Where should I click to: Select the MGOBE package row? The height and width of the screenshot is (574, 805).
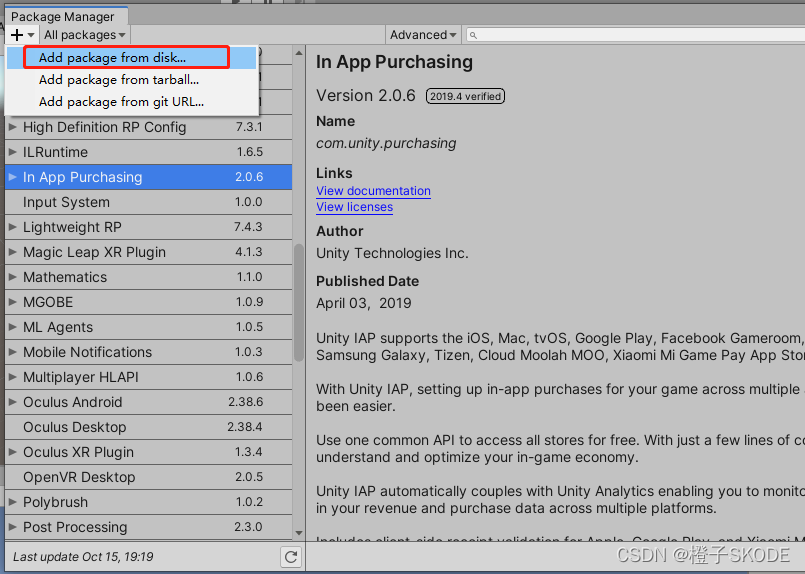click(x=148, y=302)
